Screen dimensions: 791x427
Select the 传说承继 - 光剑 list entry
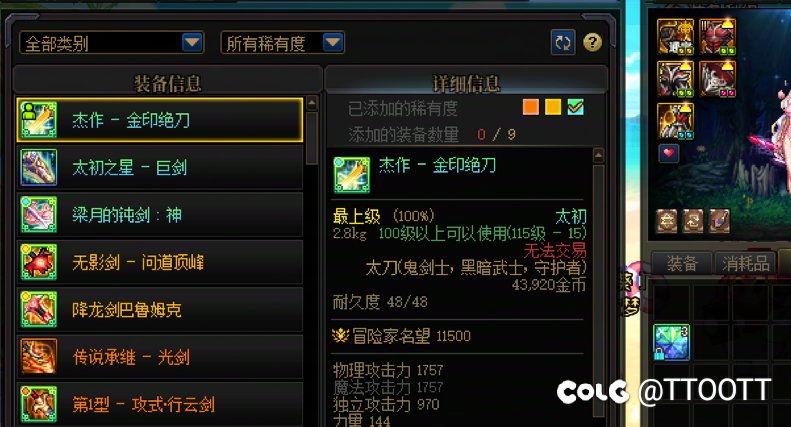pyautogui.click(x=160, y=357)
